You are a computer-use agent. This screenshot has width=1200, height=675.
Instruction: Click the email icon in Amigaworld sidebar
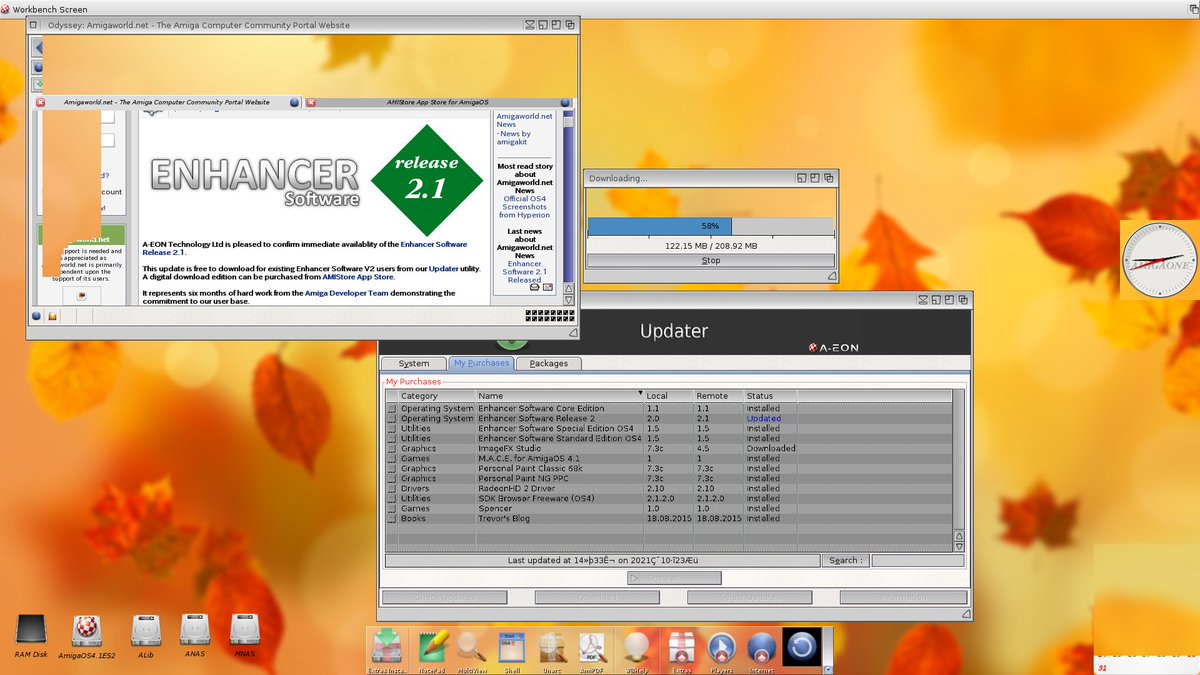[548, 287]
